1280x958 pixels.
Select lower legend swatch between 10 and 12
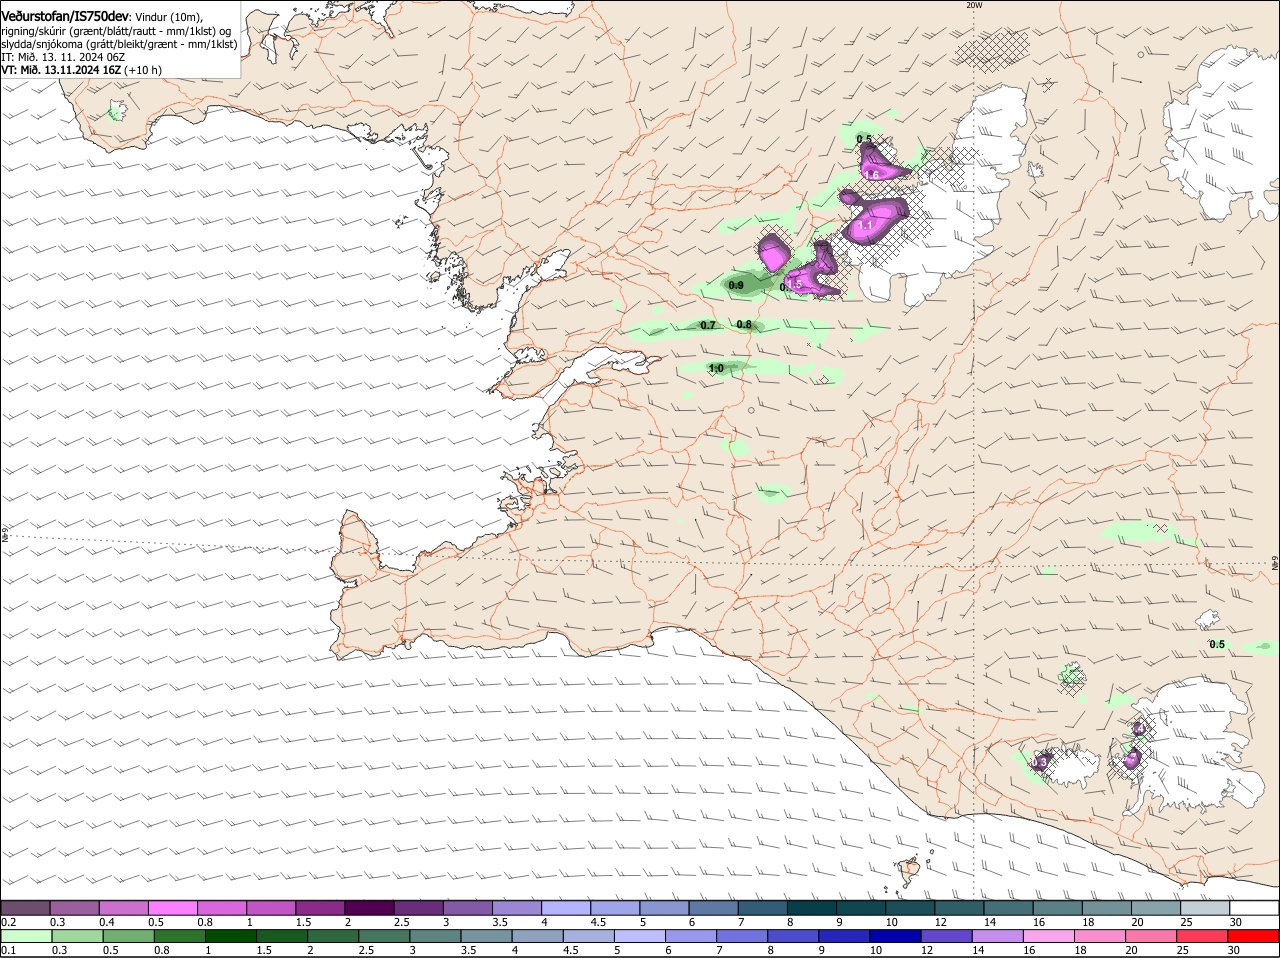[896, 936]
